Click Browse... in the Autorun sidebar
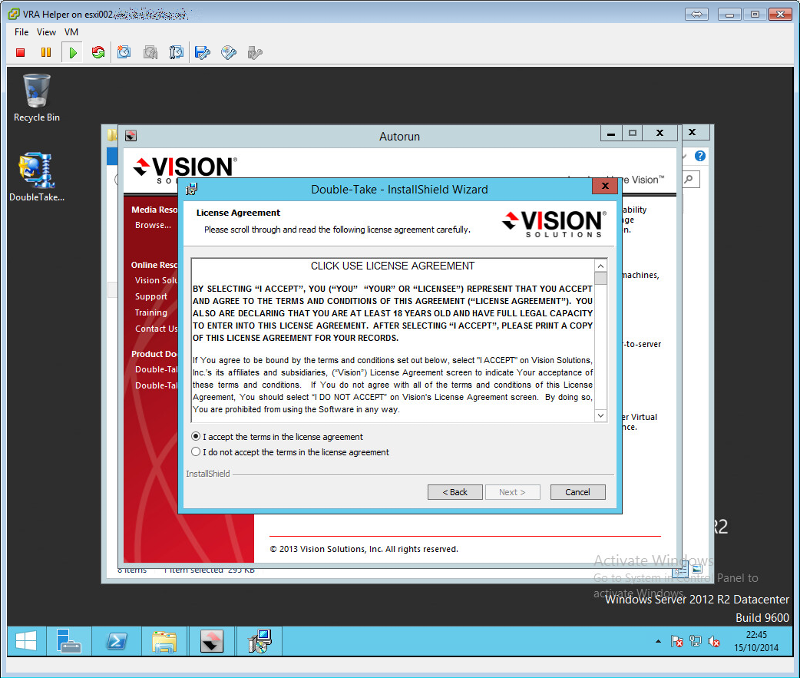The width and height of the screenshot is (800, 678). coord(153,225)
